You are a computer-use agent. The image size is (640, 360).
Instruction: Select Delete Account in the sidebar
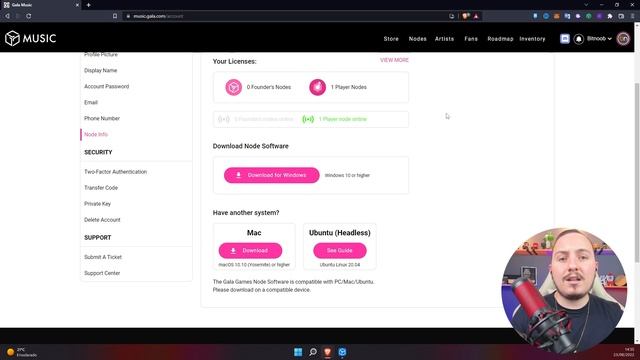click(102, 220)
